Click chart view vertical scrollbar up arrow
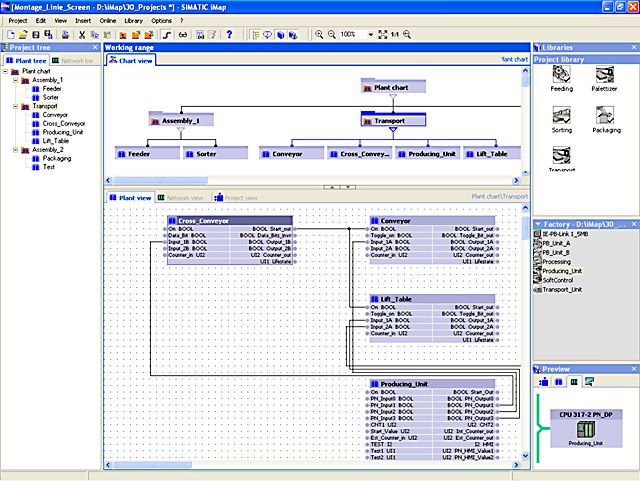This screenshot has width=640, height=481. pyautogui.click(x=525, y=71)
